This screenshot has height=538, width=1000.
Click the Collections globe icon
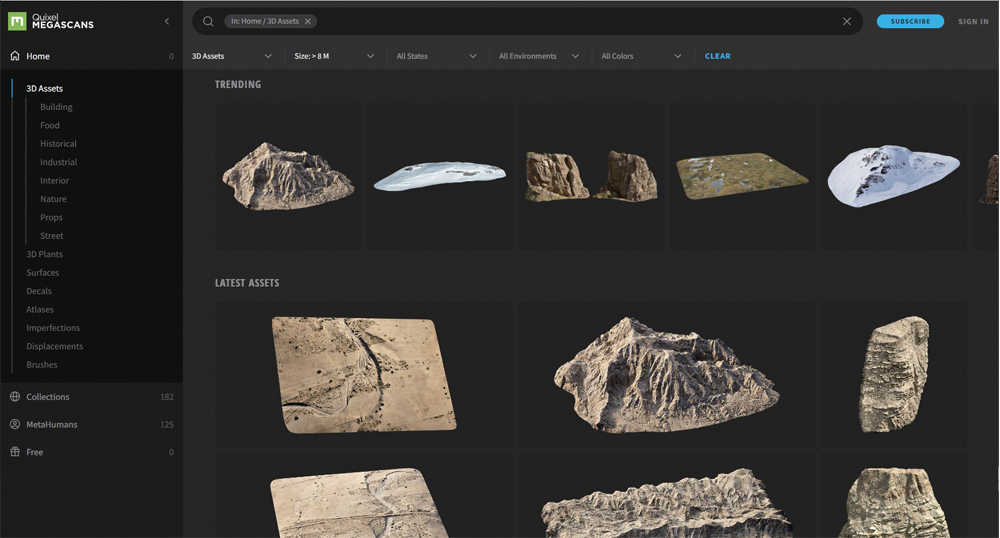pyautogui.click(x=15, y=396)
